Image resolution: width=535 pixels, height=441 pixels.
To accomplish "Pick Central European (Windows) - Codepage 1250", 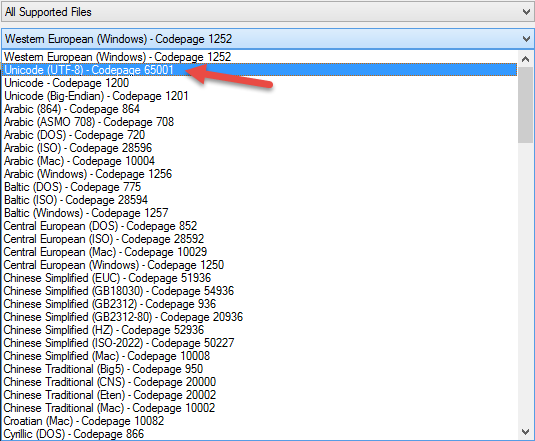I will point(260,265).
